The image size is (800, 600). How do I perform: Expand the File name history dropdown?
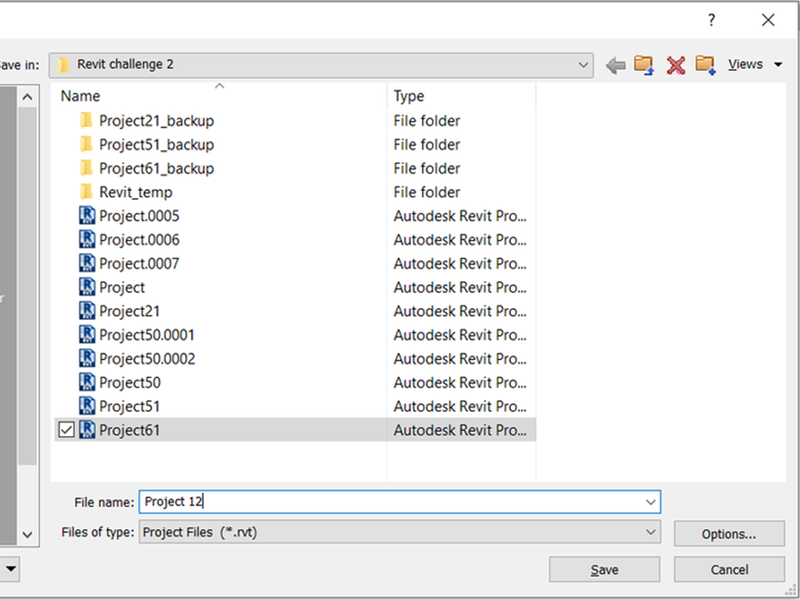651,502
